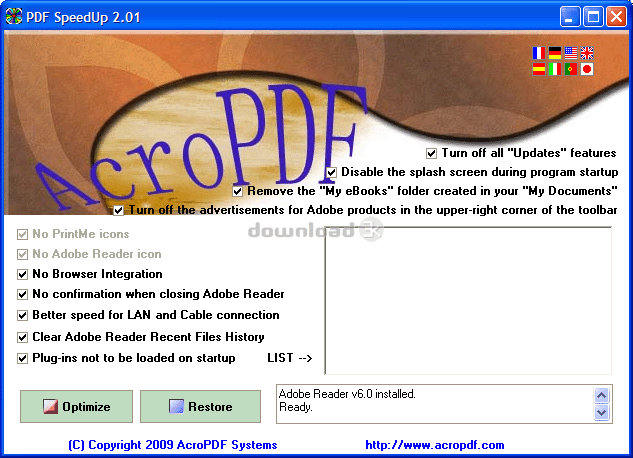Choose the Japanese flag language
The image size is (633, 458).
[587, 69]
